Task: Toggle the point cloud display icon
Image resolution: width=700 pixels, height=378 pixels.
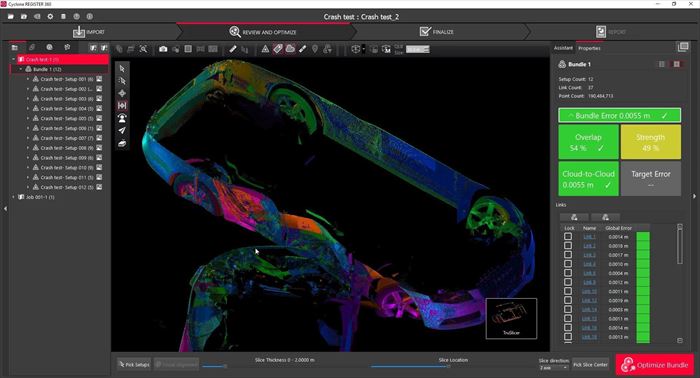Action: coord(290,49)
